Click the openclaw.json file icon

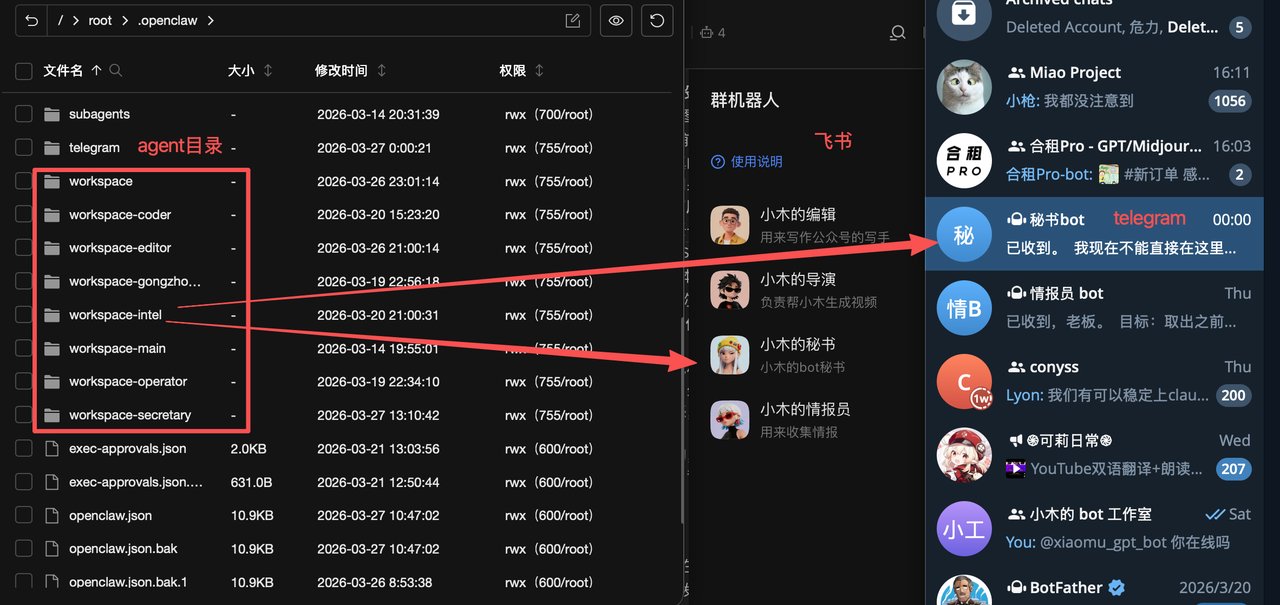(x=52, y=516)
